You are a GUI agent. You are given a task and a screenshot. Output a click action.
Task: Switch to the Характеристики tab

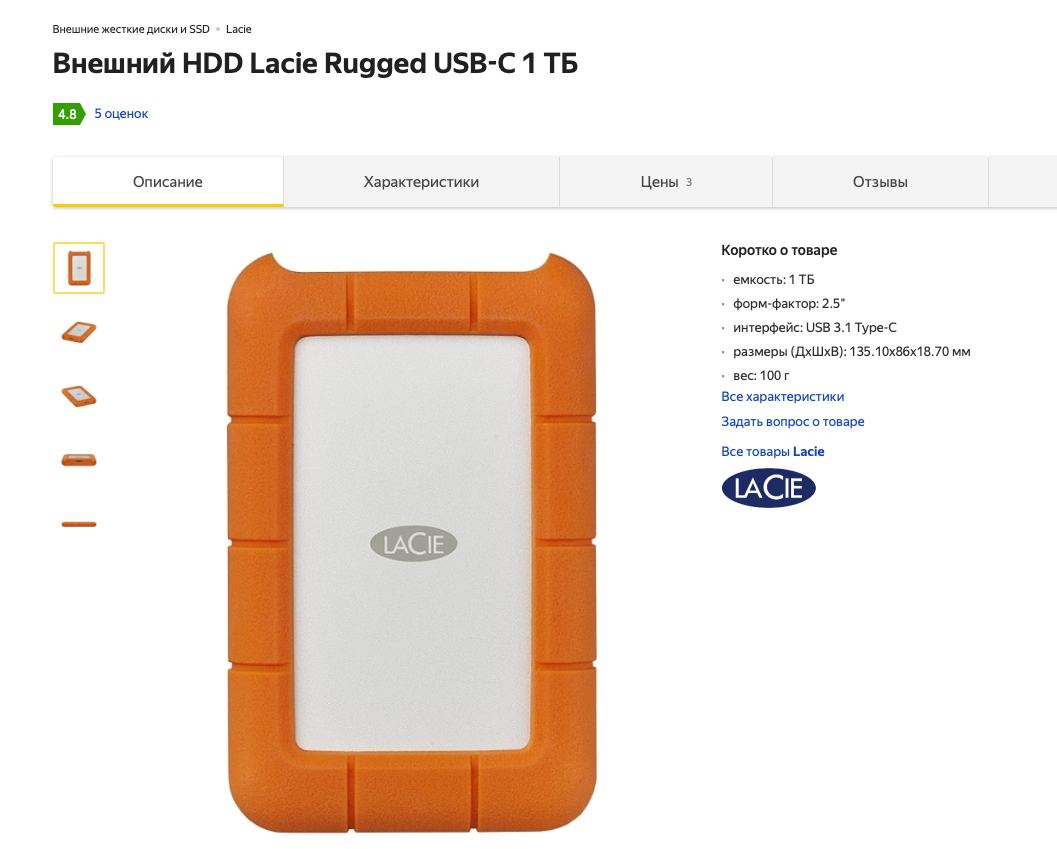pyautogui.click(x=421, y=182)
